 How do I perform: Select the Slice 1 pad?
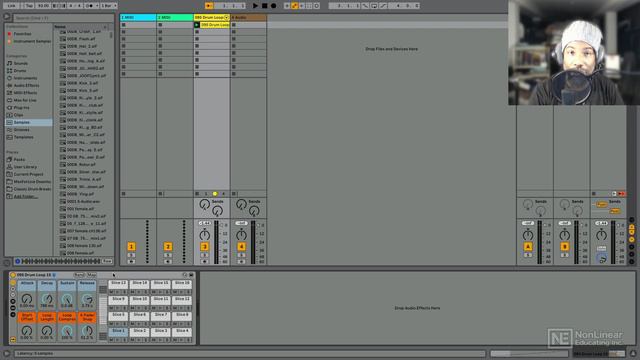pyautogui.click(x=118, y=331)
